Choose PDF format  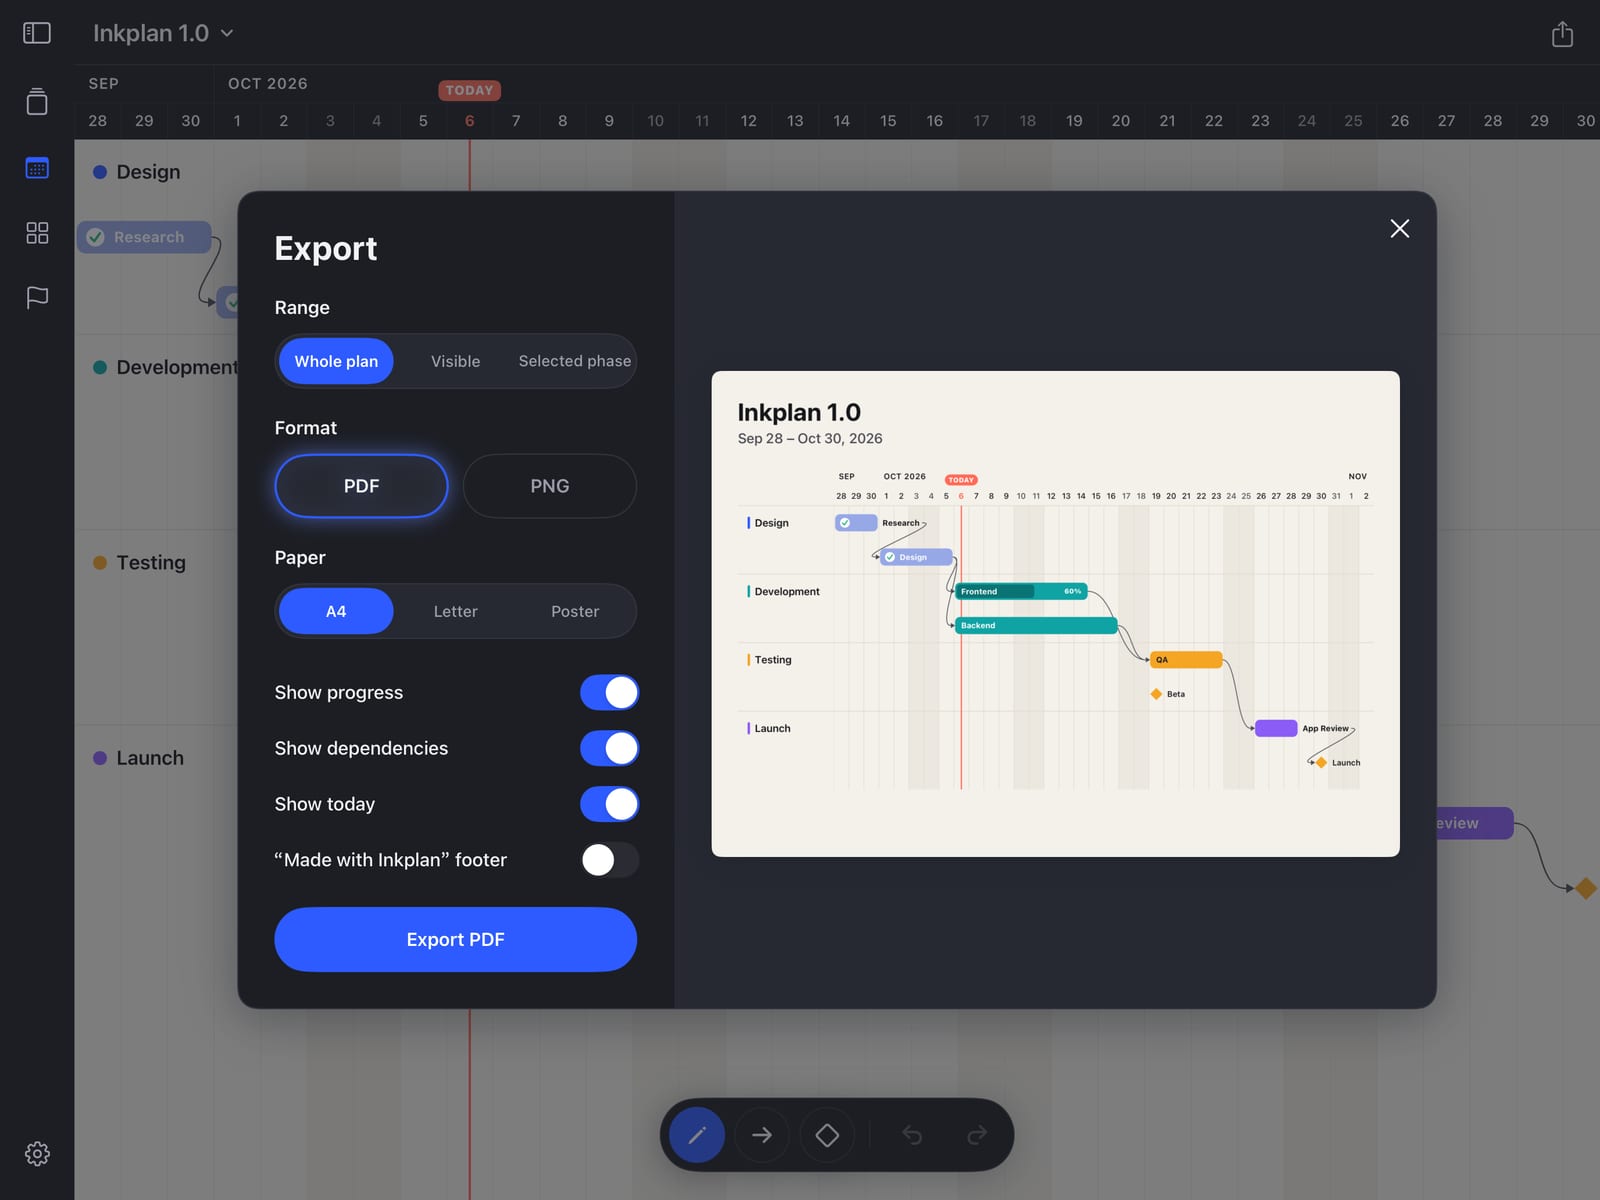pyautogui.click(x=361, y=486)
